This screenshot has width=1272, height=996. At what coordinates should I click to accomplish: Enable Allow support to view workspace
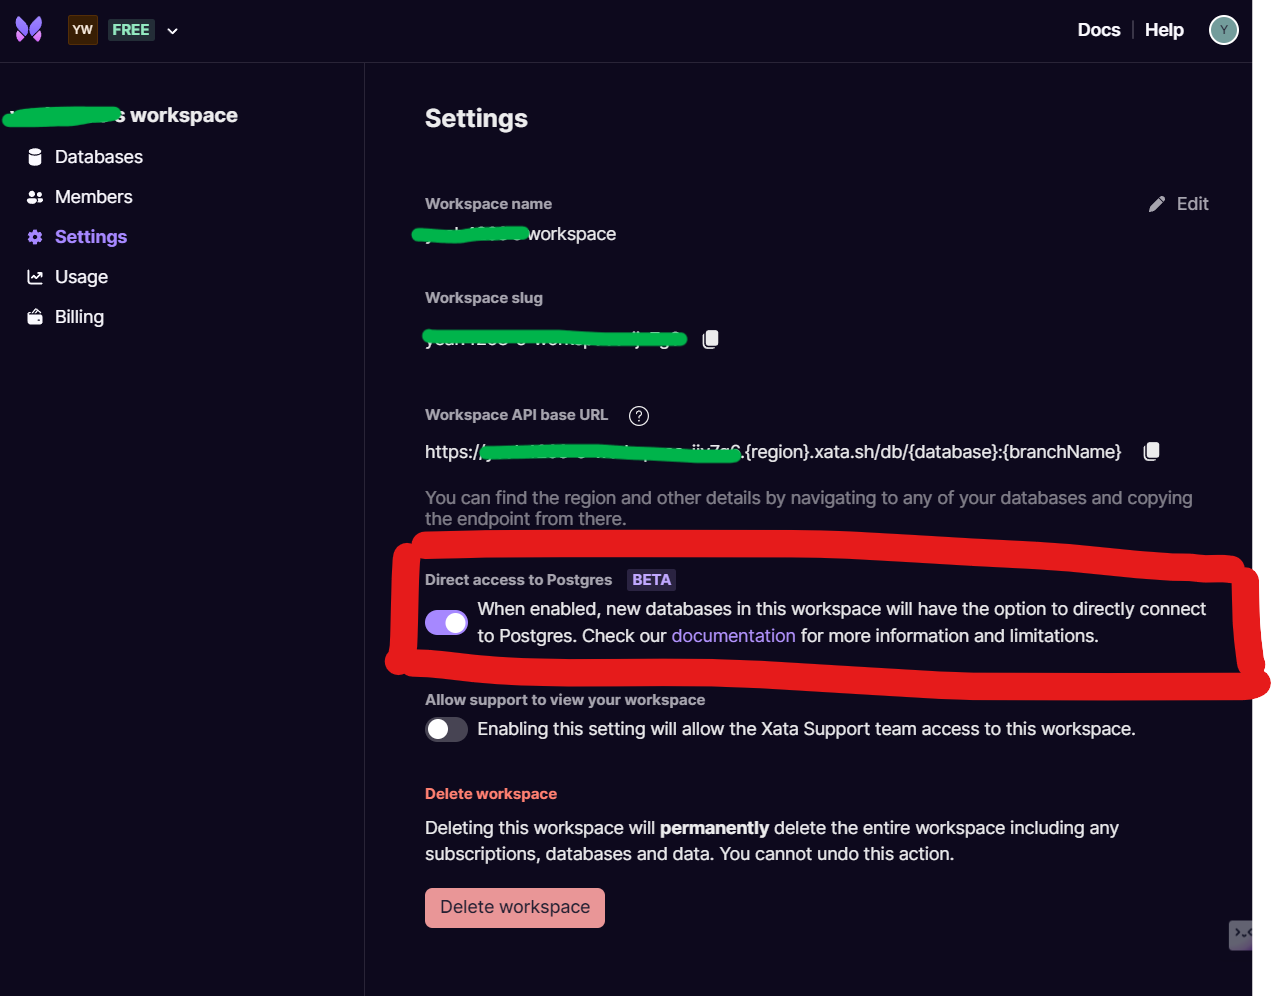coord(446,729)
